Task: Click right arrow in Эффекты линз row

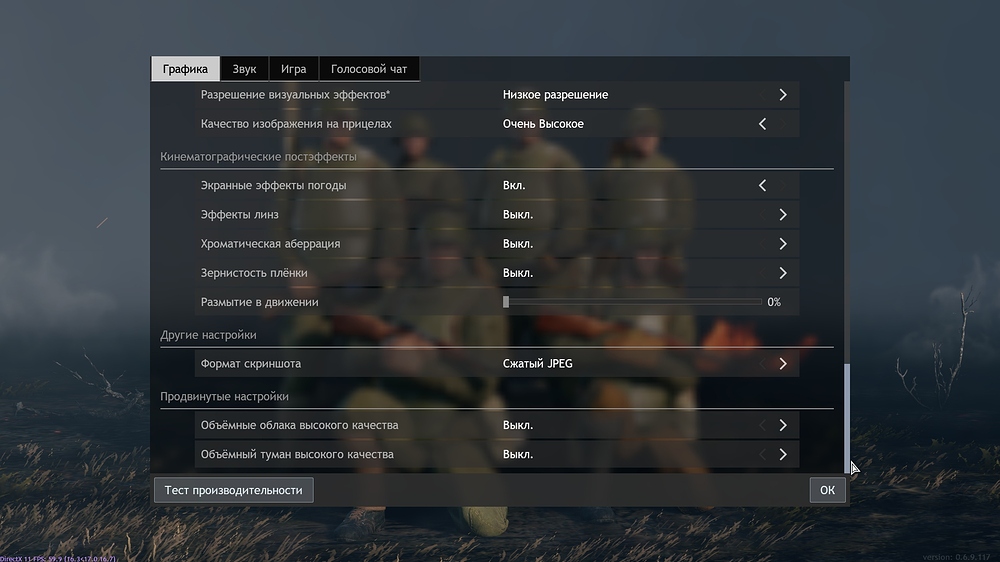Action: coord(782,215)
